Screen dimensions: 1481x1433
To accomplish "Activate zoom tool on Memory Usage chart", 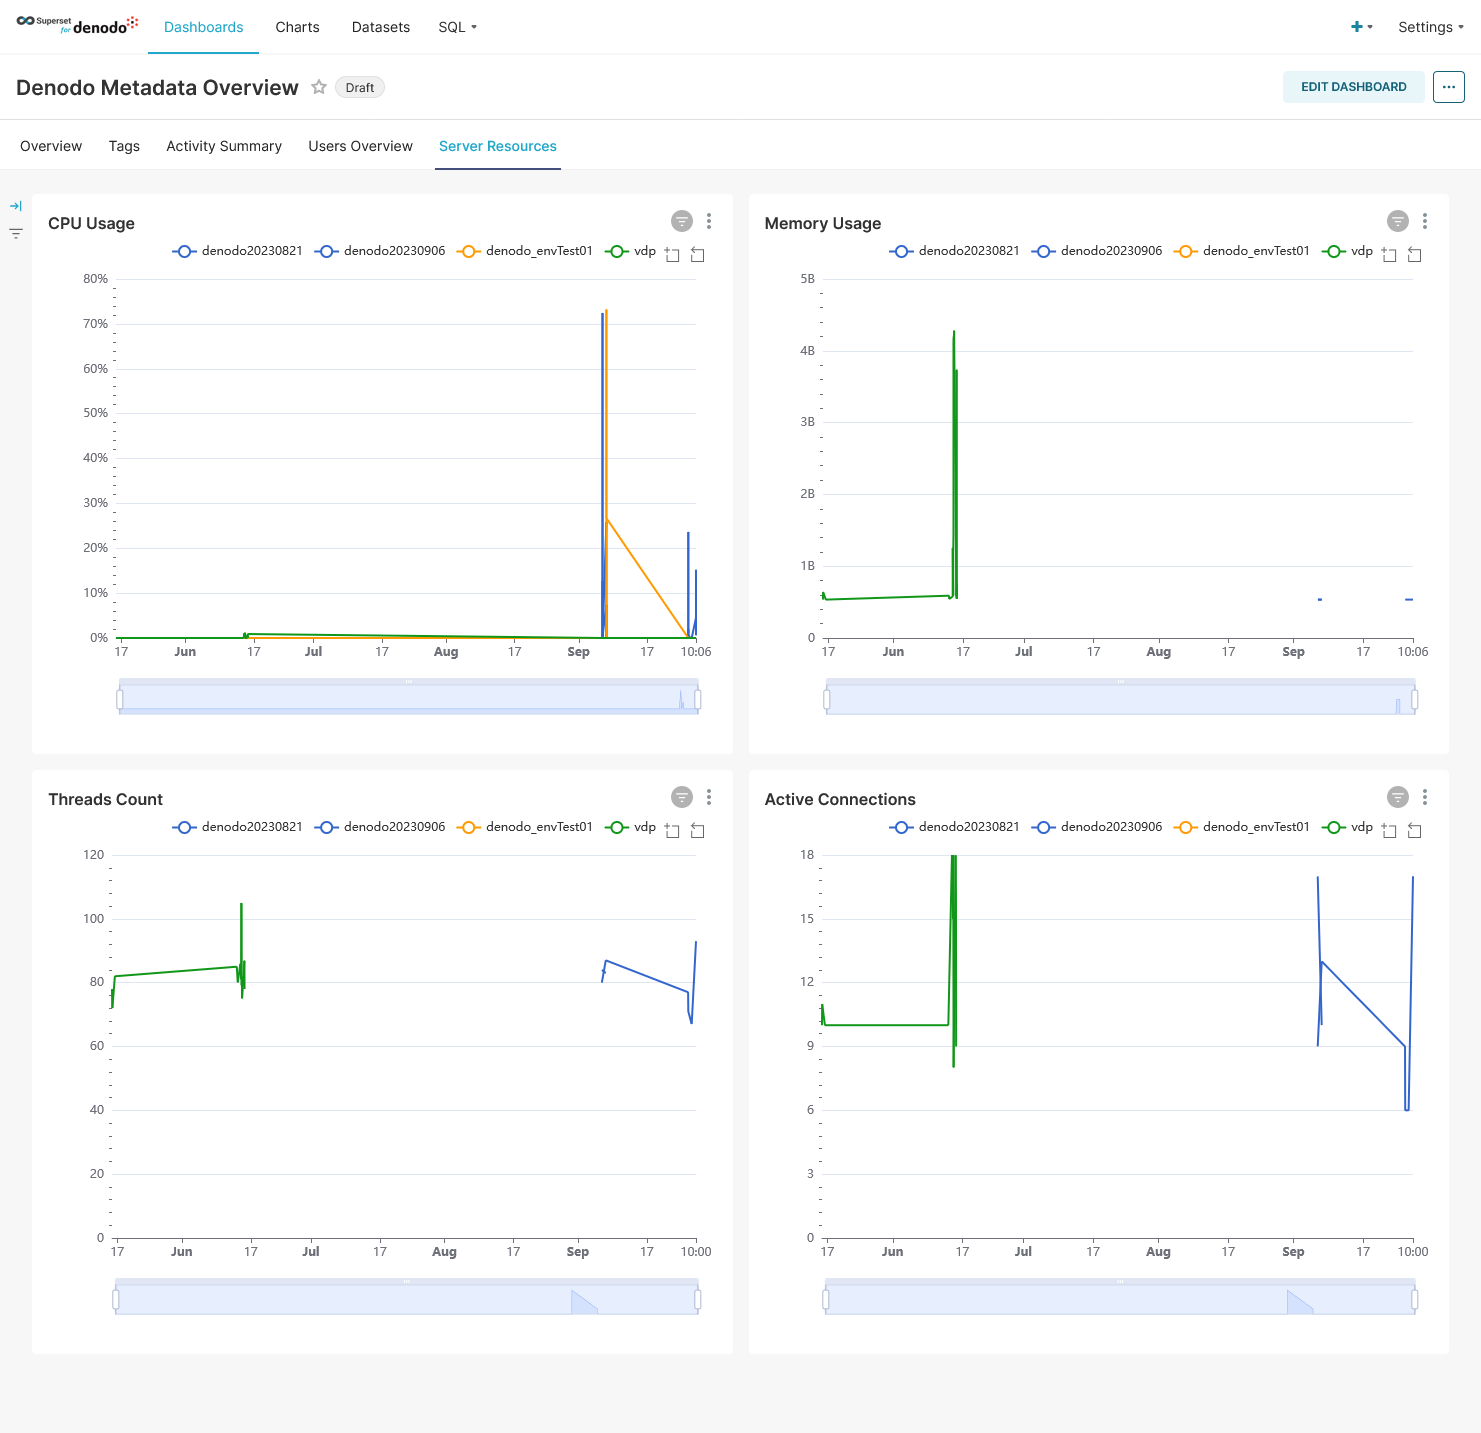I will point(1389,254).
